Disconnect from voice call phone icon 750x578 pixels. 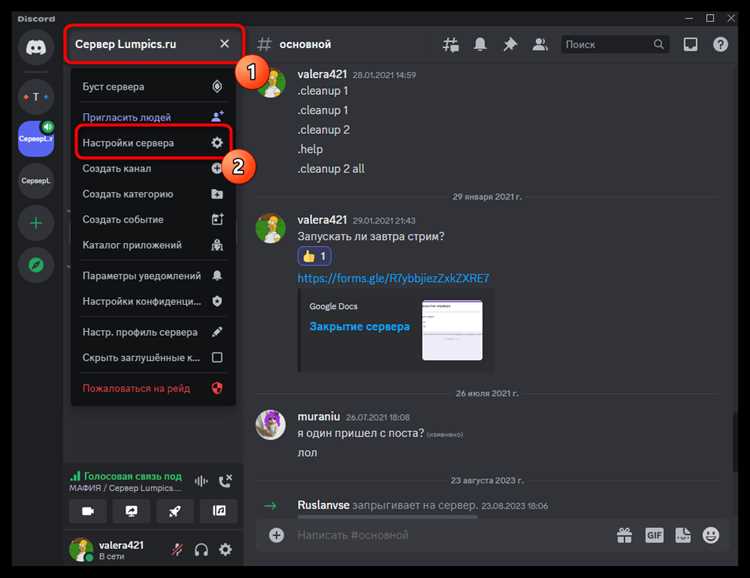[x=225, y=481]
